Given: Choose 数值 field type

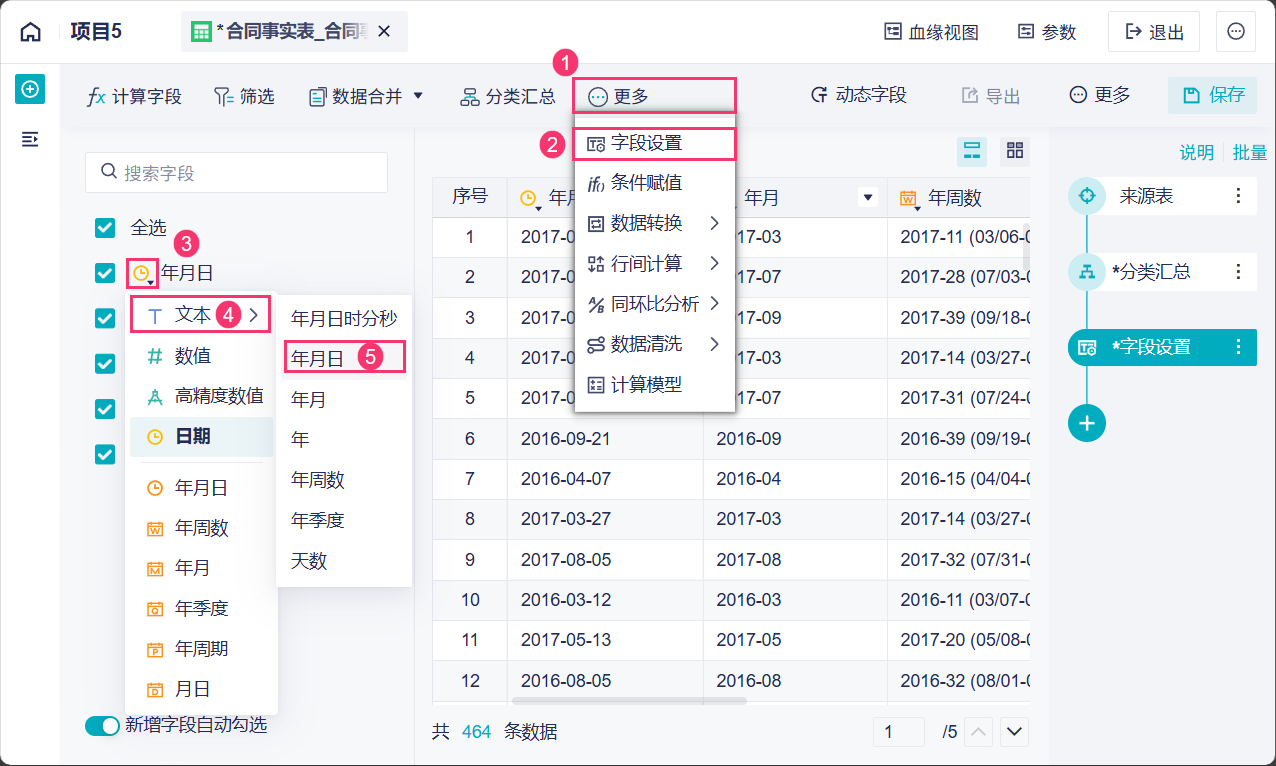Looking at the screenshot, I should (x=201, y=356).
